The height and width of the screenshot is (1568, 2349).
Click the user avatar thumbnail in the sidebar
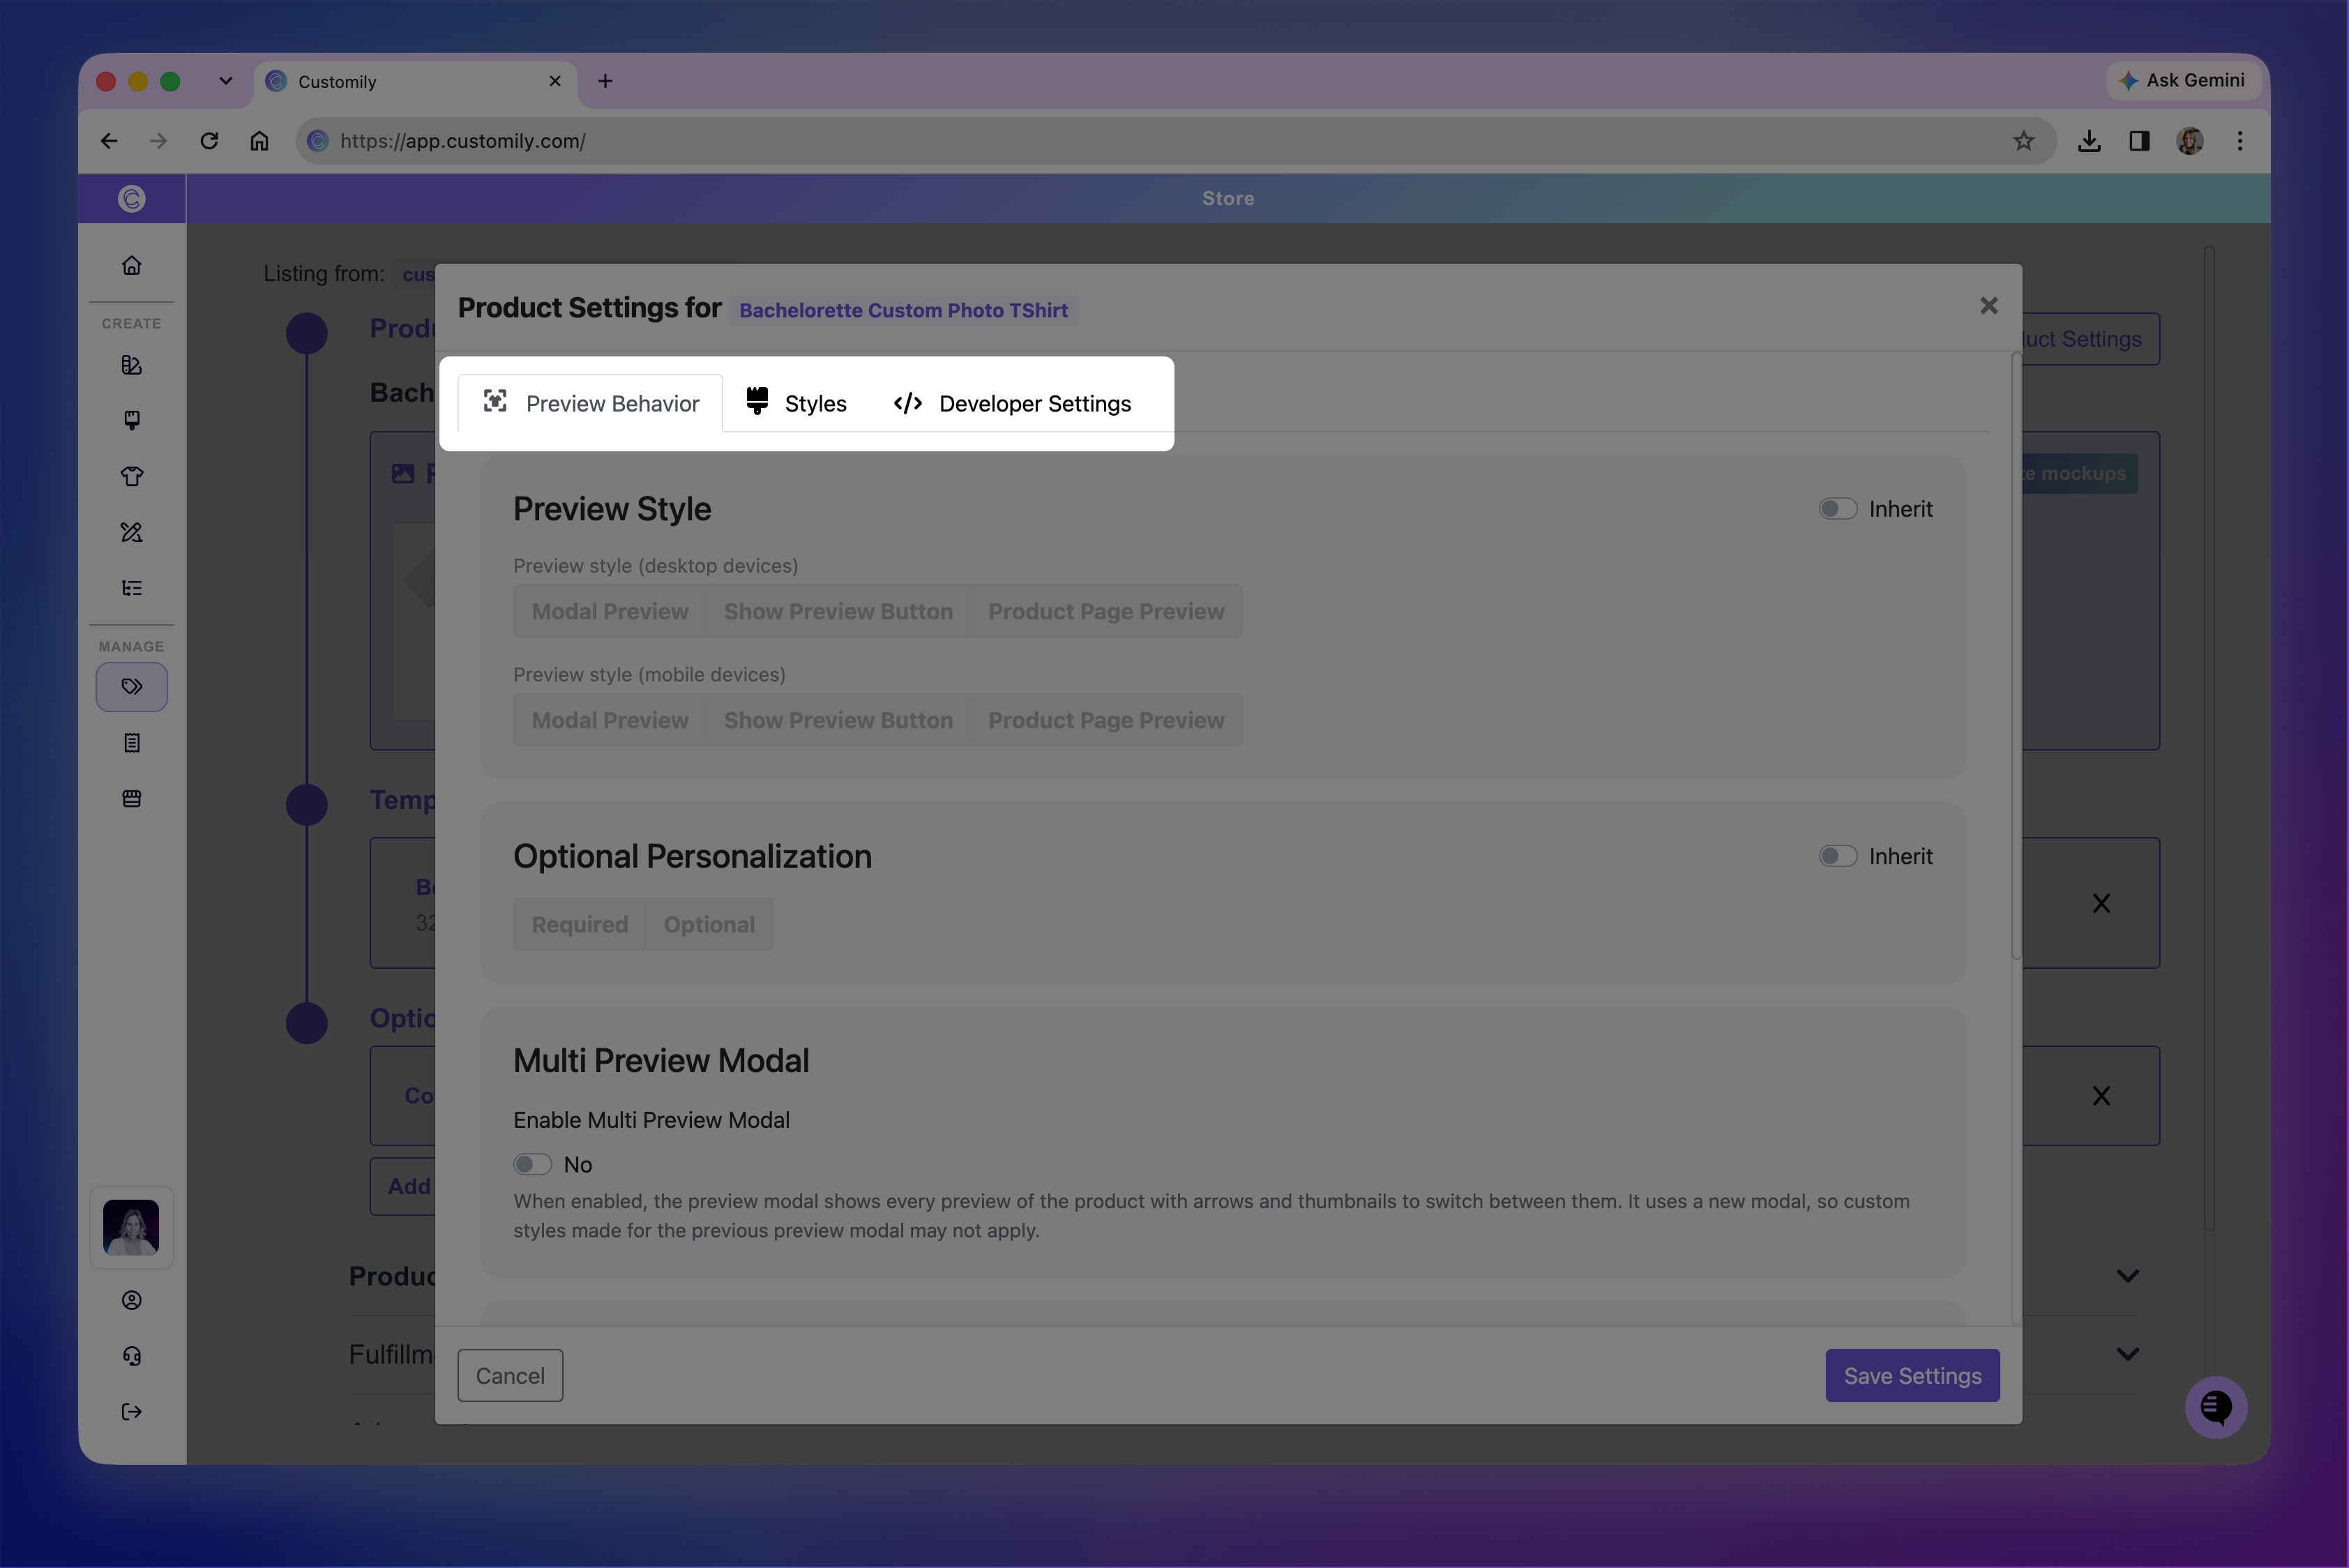click(131, 1227)
